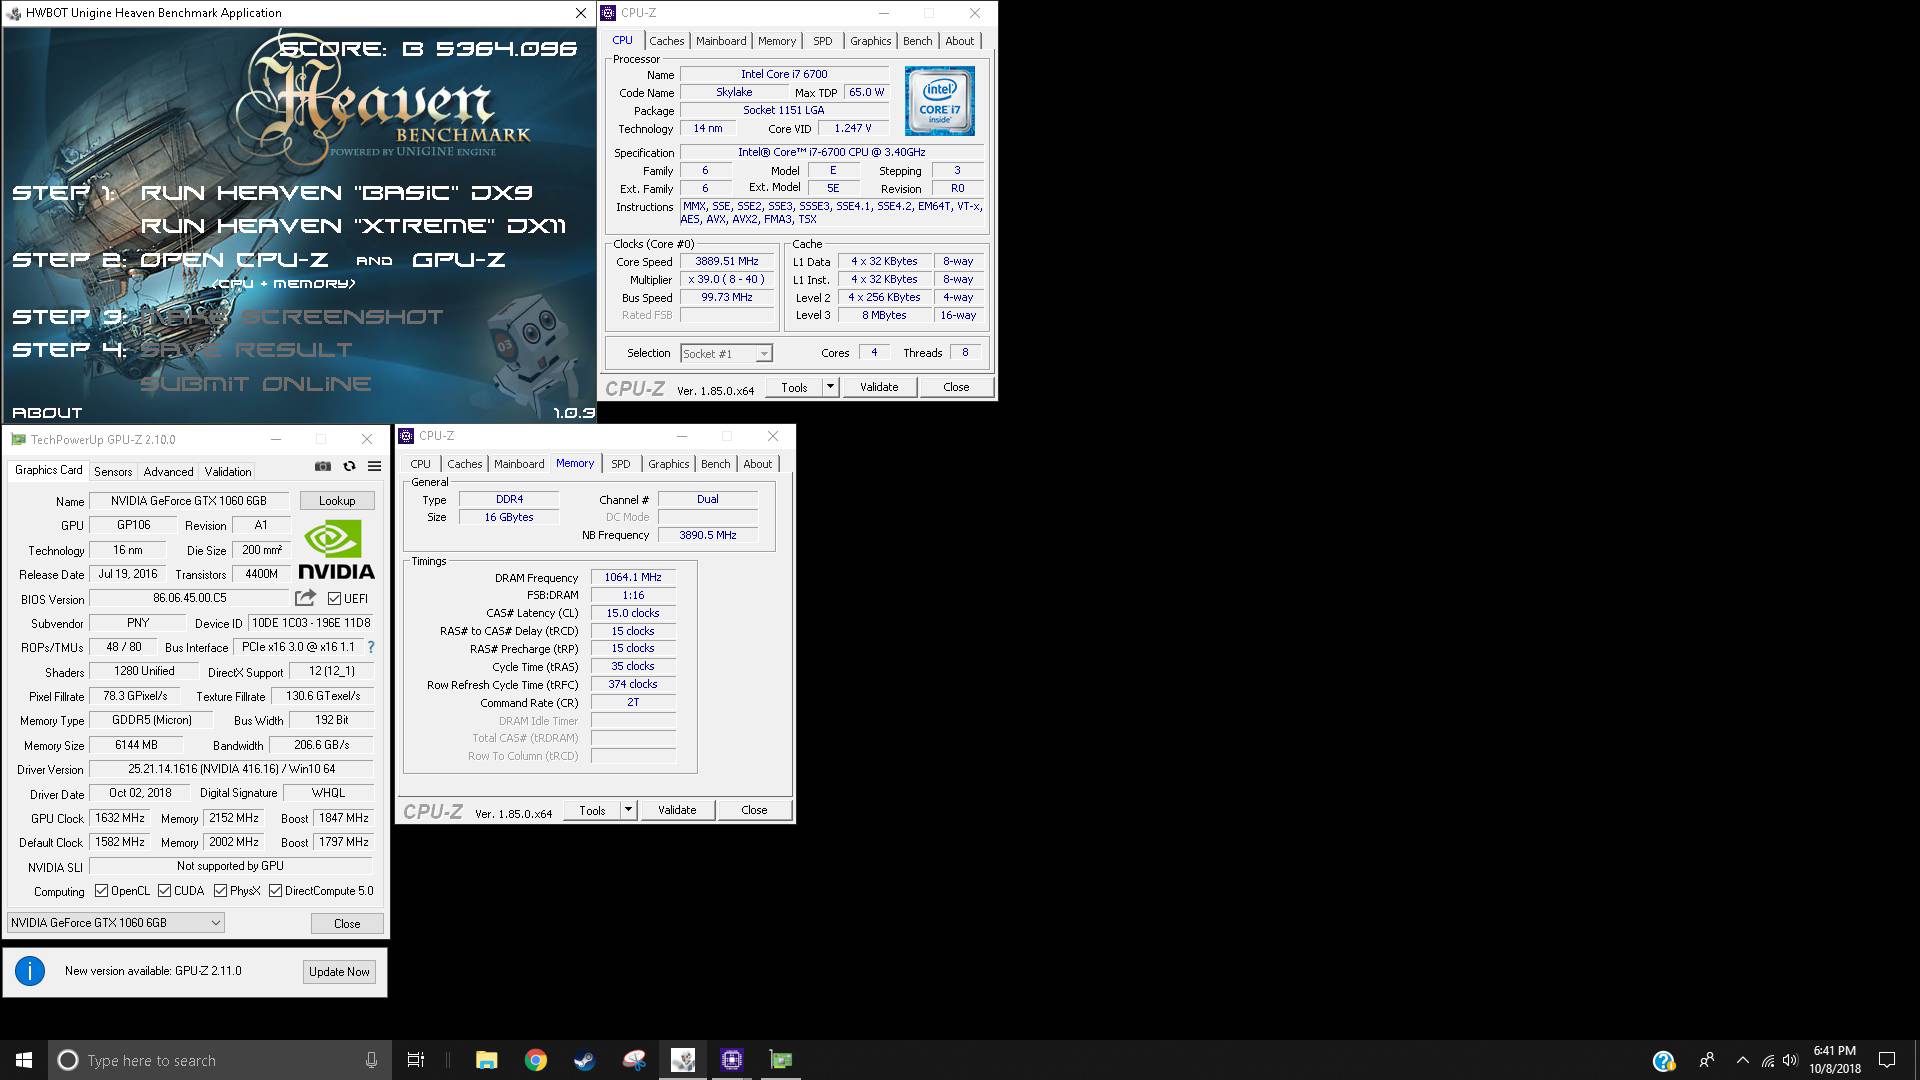Open Mainboard tab in top CPU-Z window
1920x1080 pixels.
tap(721, 41)
